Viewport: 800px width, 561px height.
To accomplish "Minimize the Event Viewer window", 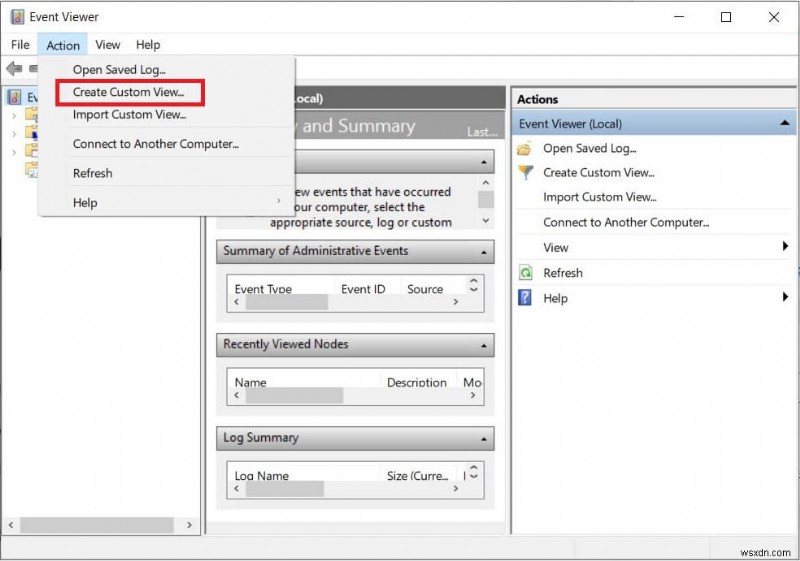I will [x=679, y=17].
